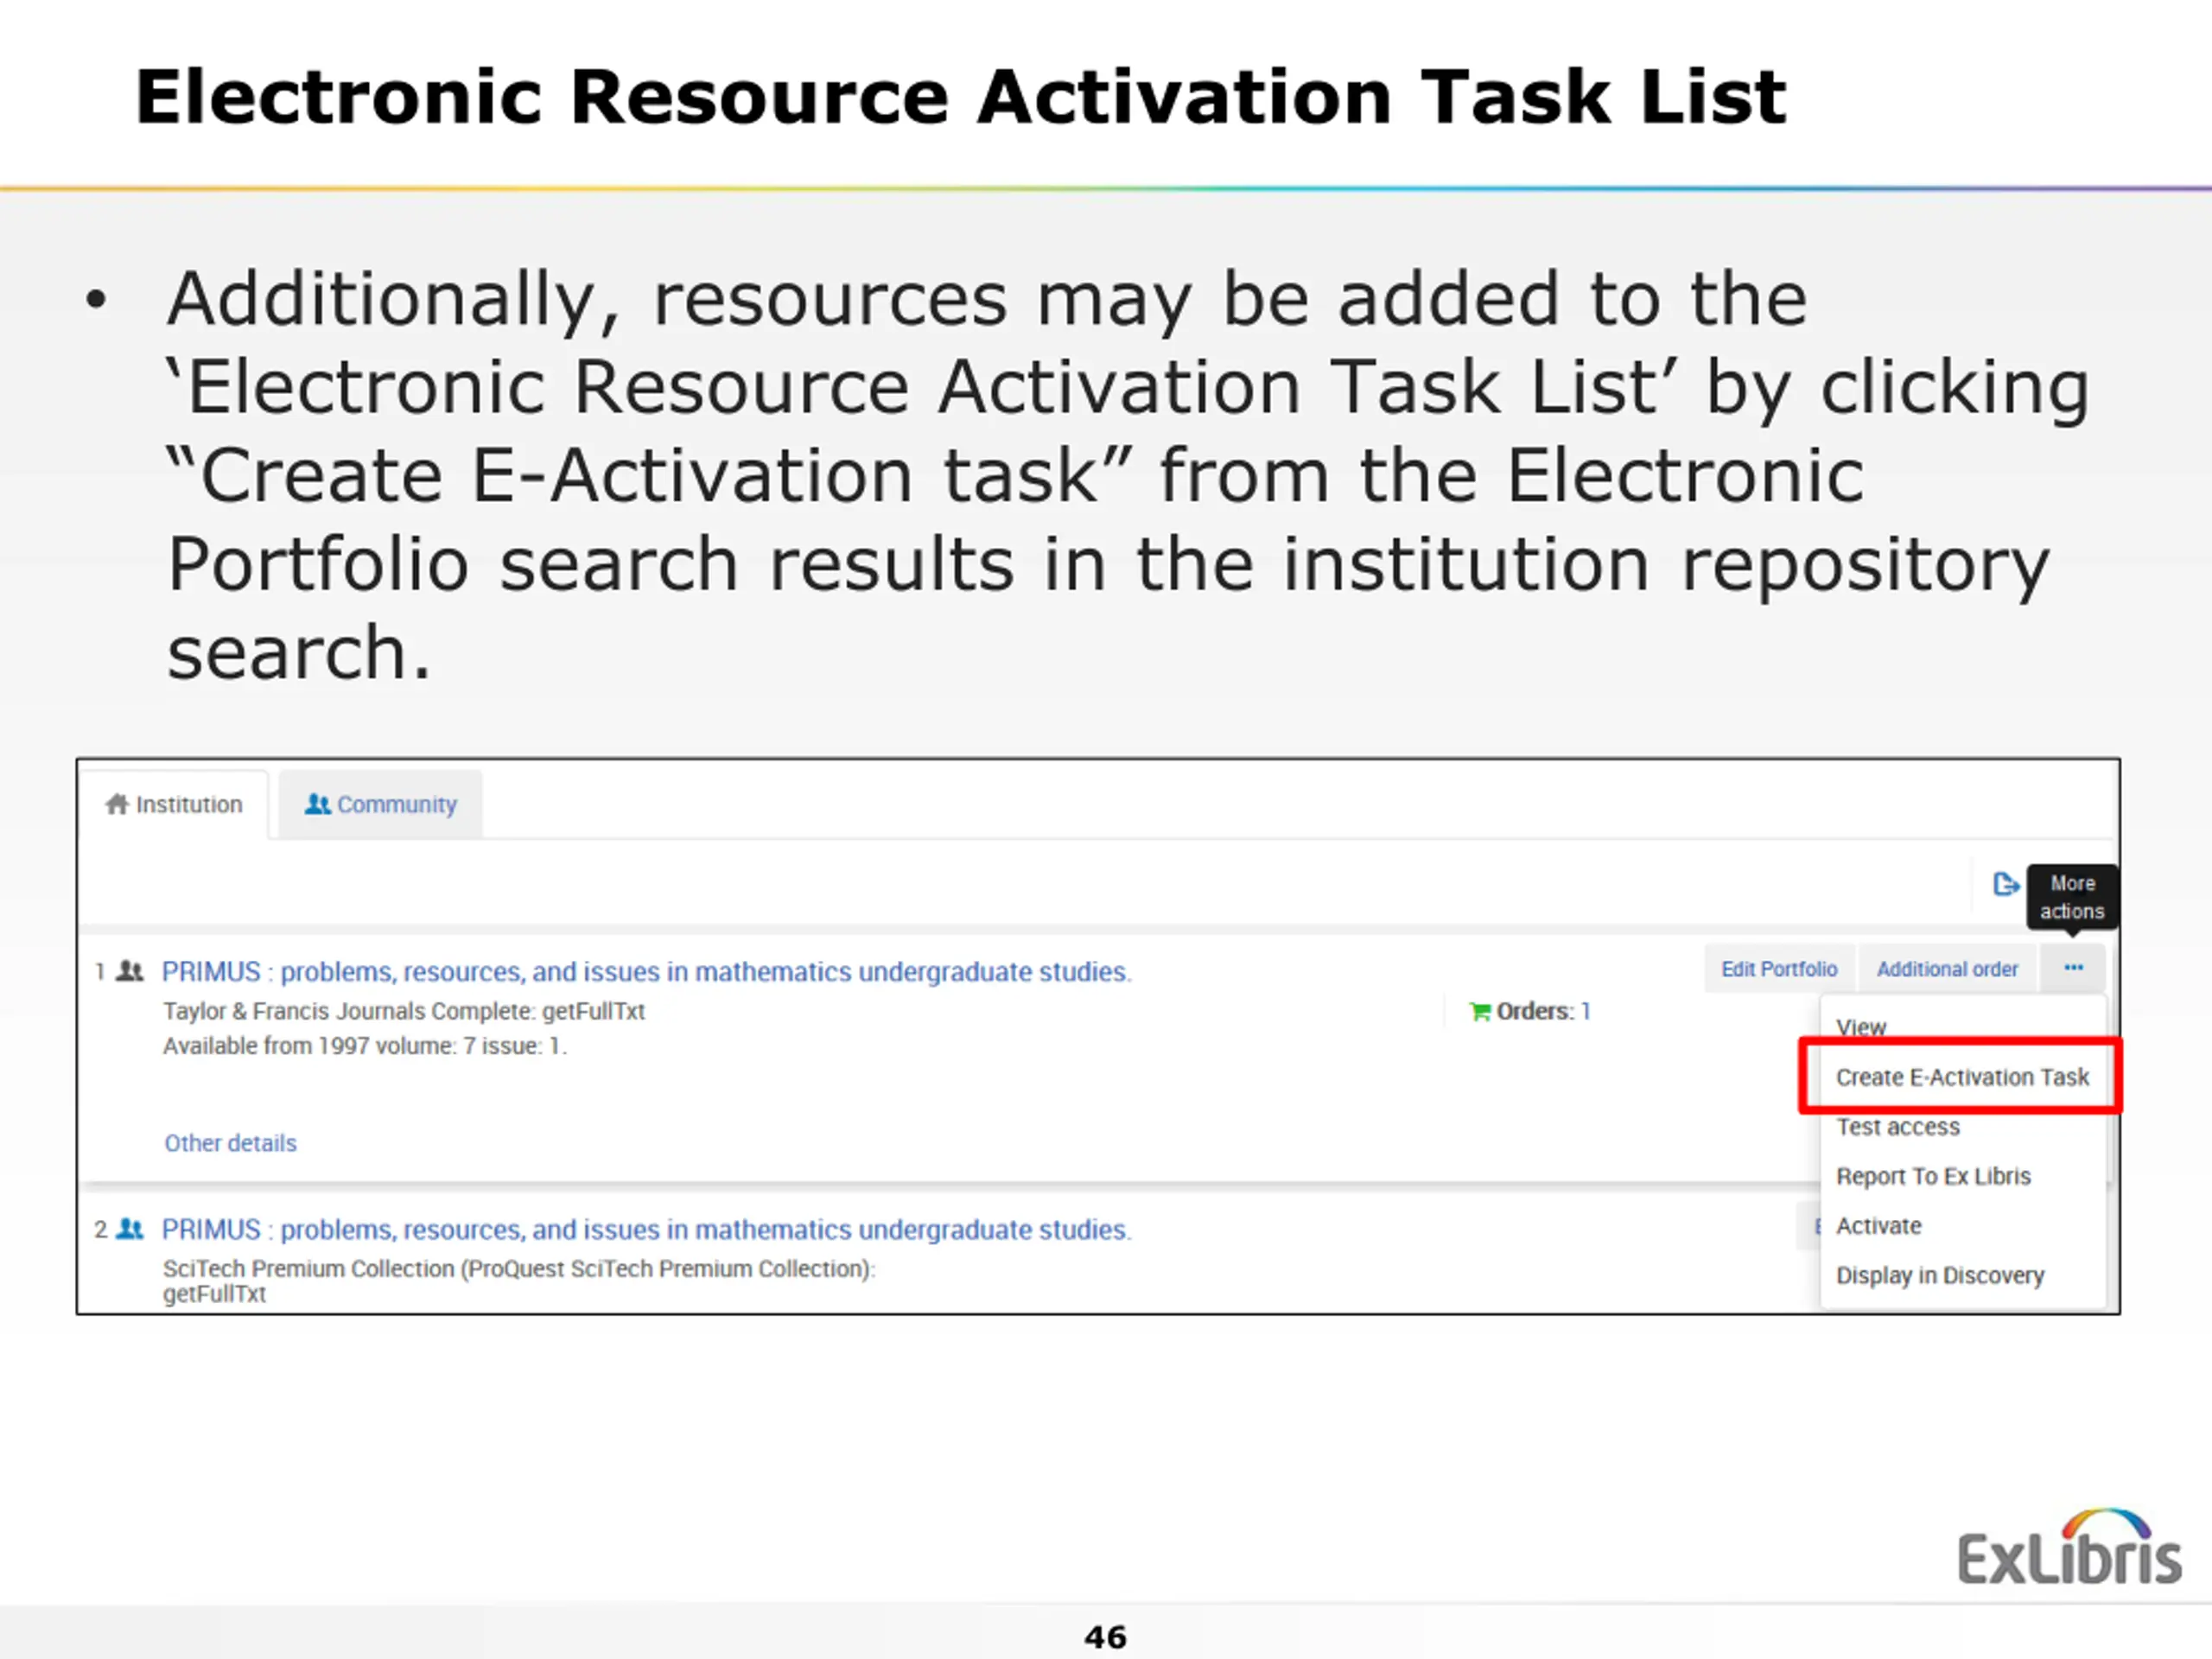
Task: Select Test access in the dropdown menu
Action: click(1897, 1127)
